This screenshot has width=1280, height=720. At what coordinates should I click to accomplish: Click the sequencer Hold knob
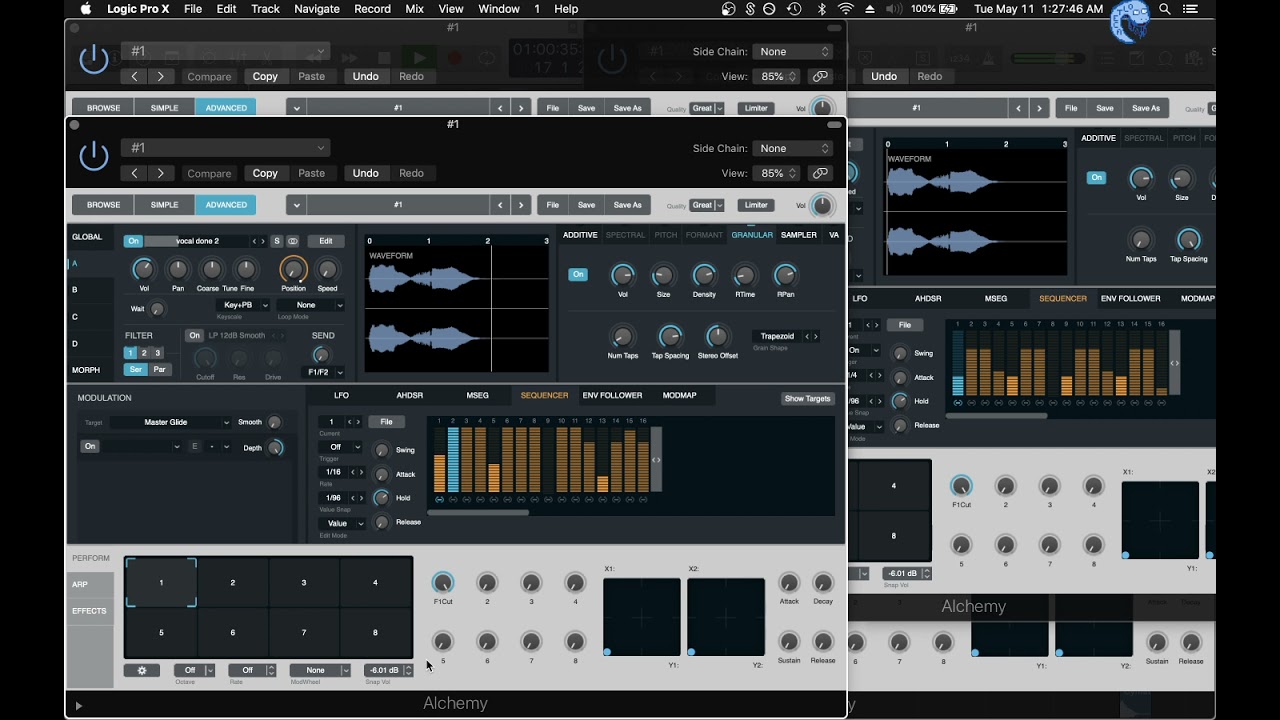pyautogui.click(x=381, y=498)
